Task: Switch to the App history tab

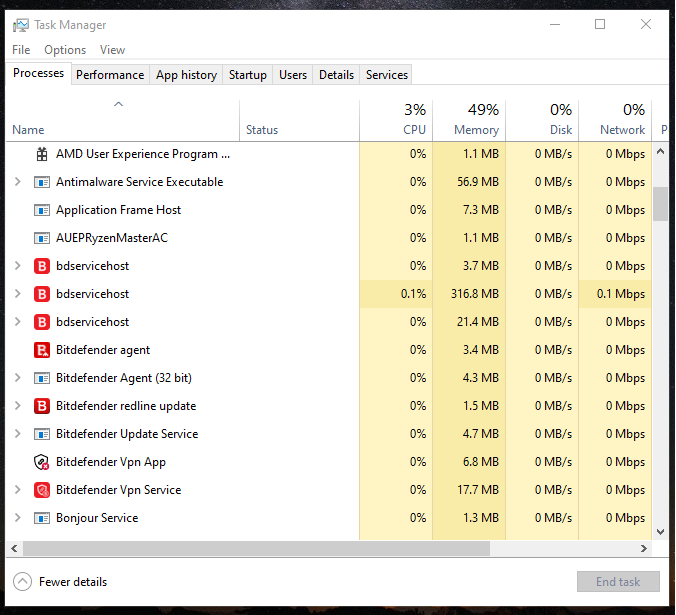Action: point(186,75)
